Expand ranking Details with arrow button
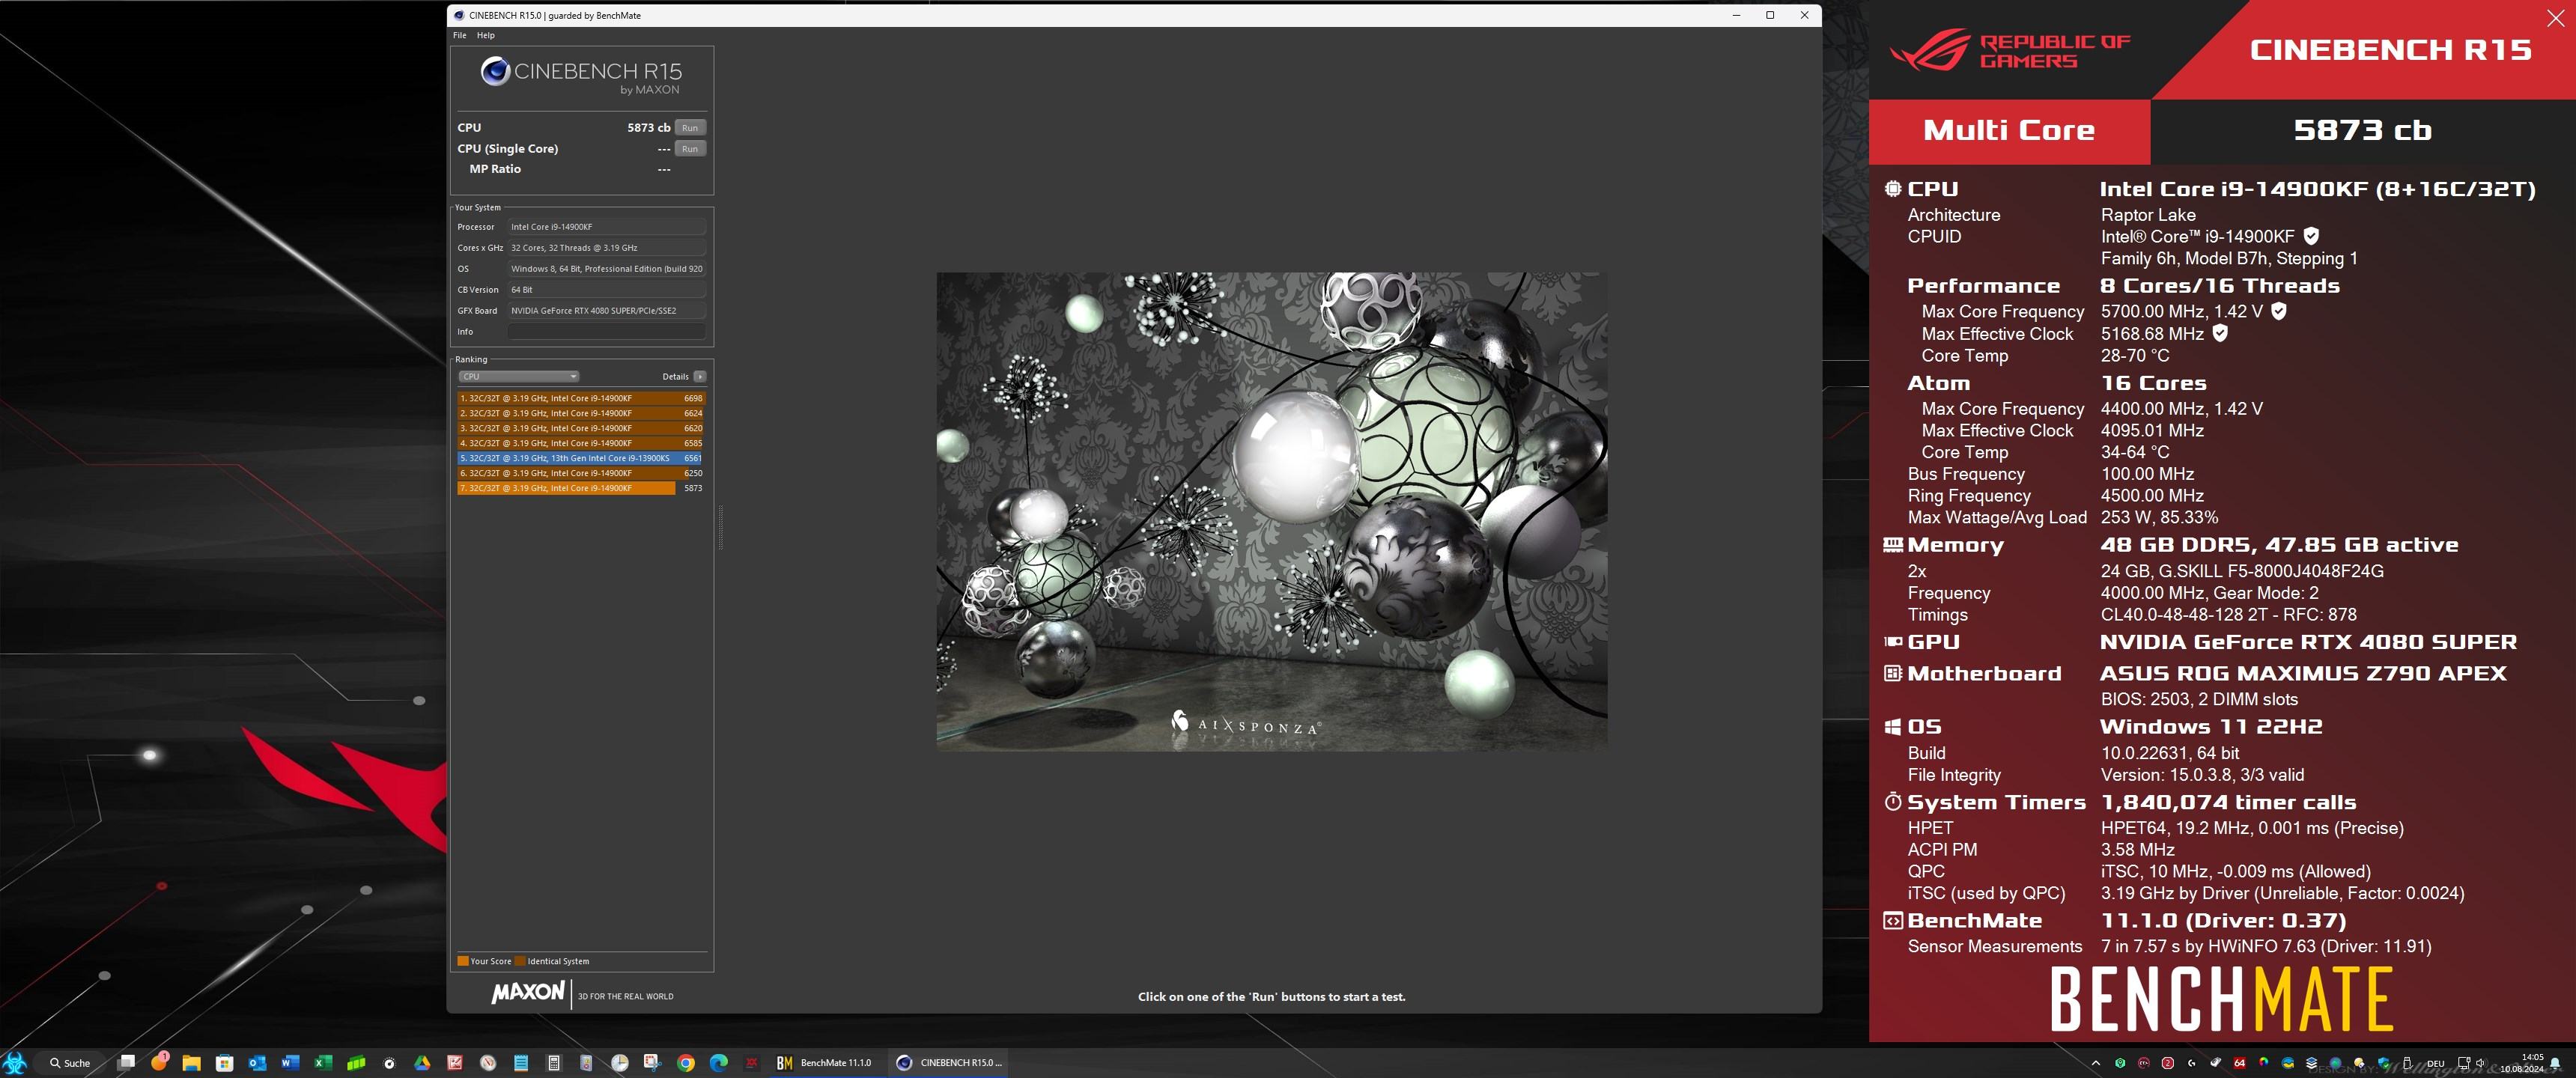Viewport: 2576px width, 1078px height. tap(700, 377)
